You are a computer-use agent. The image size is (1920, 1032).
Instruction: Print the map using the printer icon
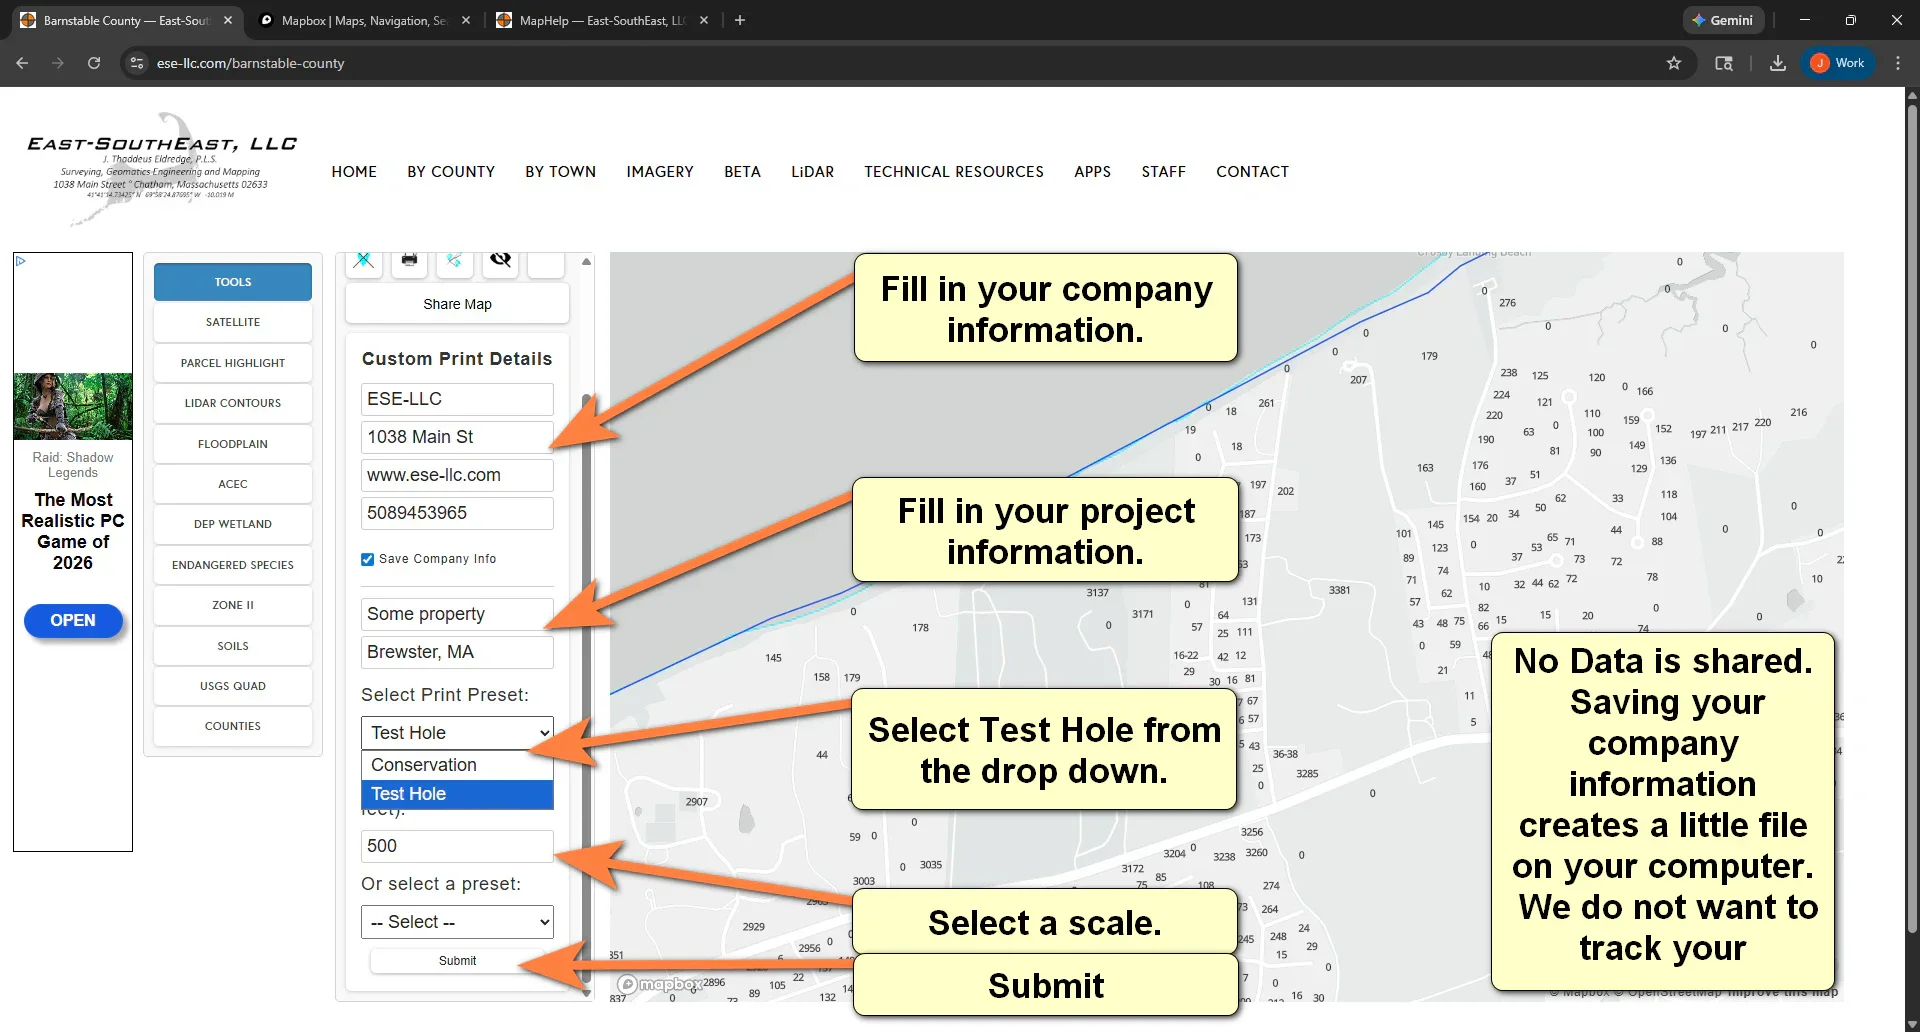pyautogui.click(x=409, y=261)
